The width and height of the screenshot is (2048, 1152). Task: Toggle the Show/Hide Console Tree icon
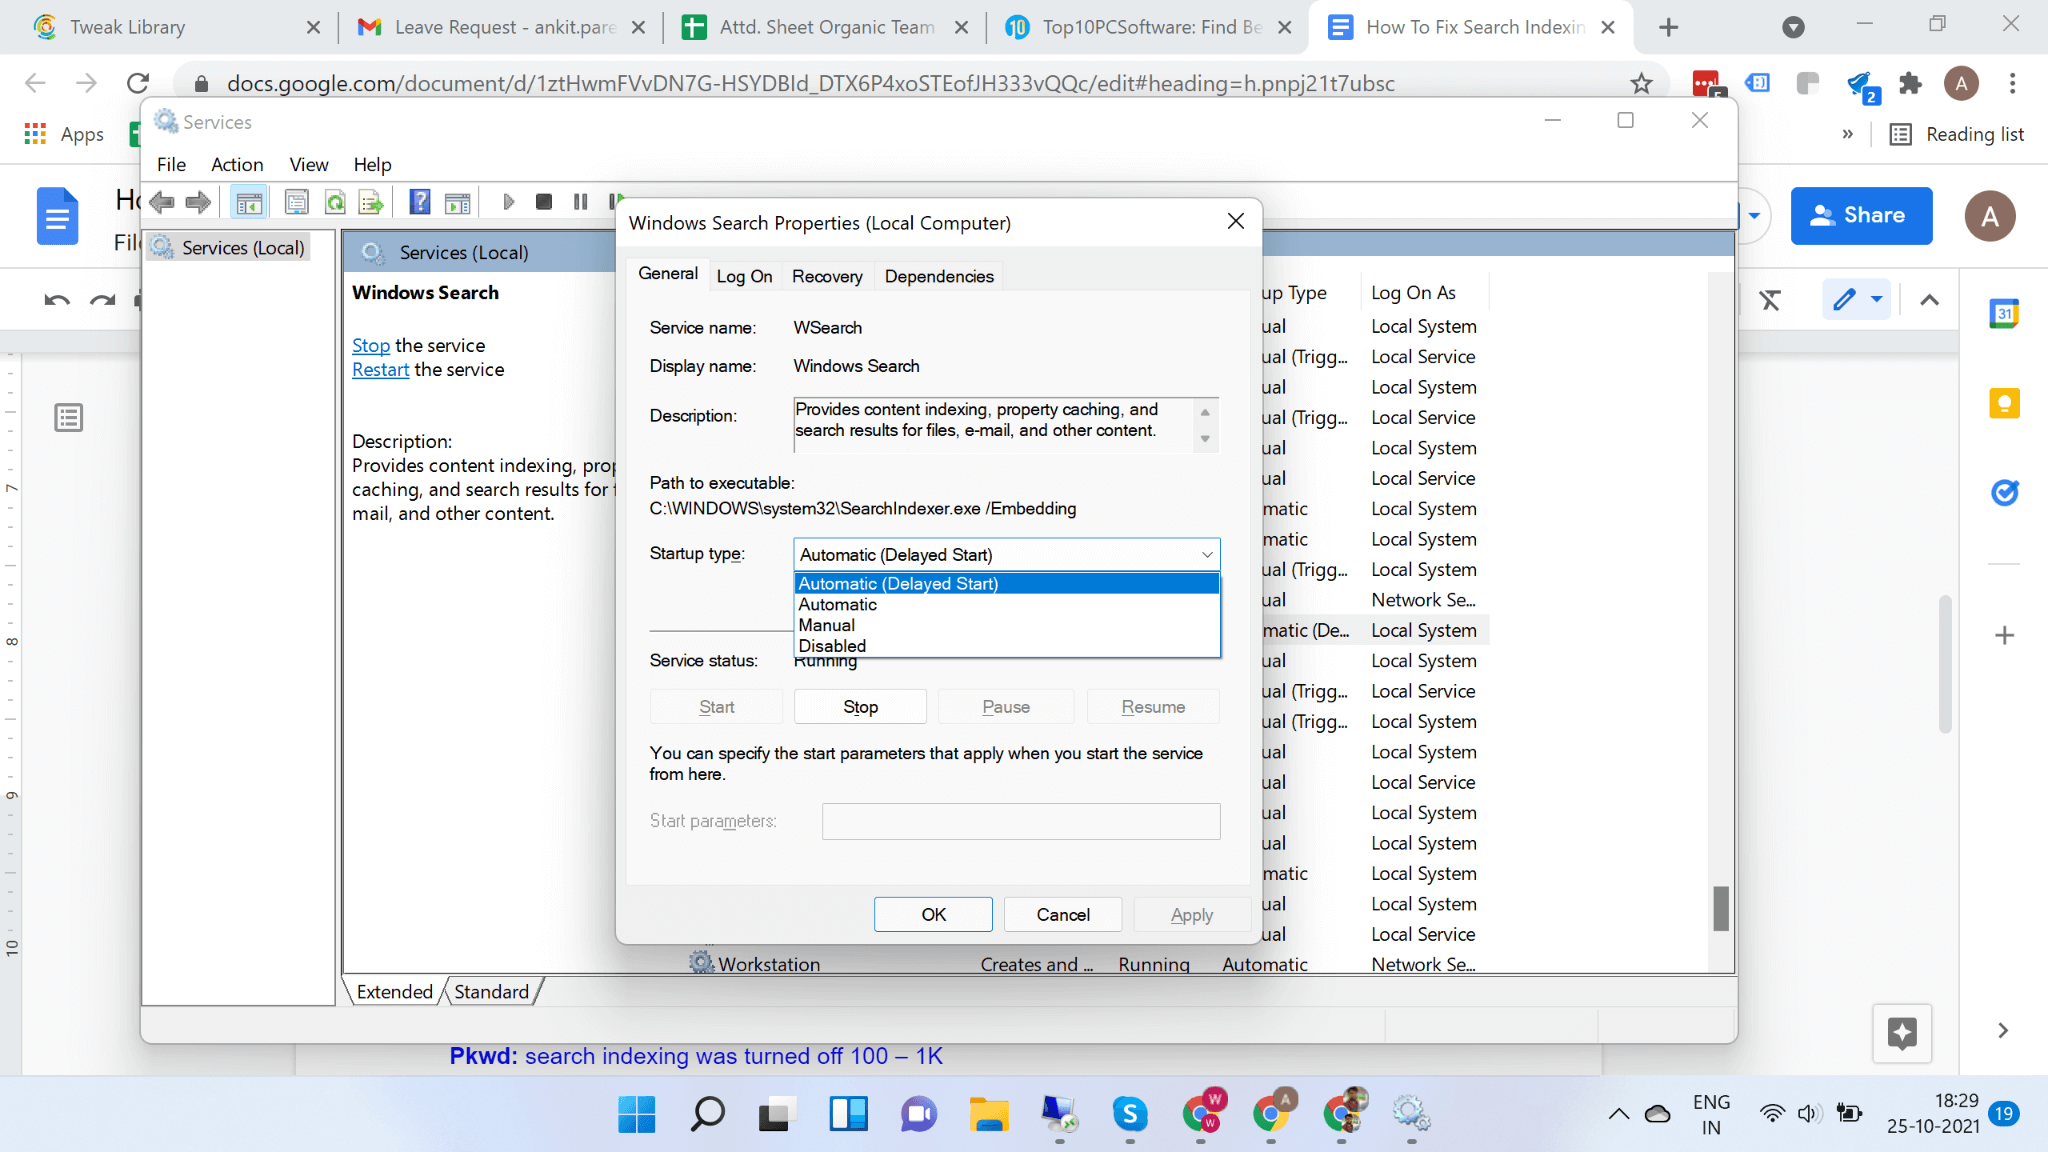tap(249, 201)
